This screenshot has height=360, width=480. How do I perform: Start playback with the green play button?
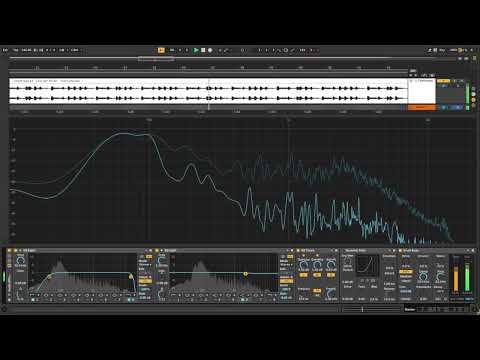point(196,50)
